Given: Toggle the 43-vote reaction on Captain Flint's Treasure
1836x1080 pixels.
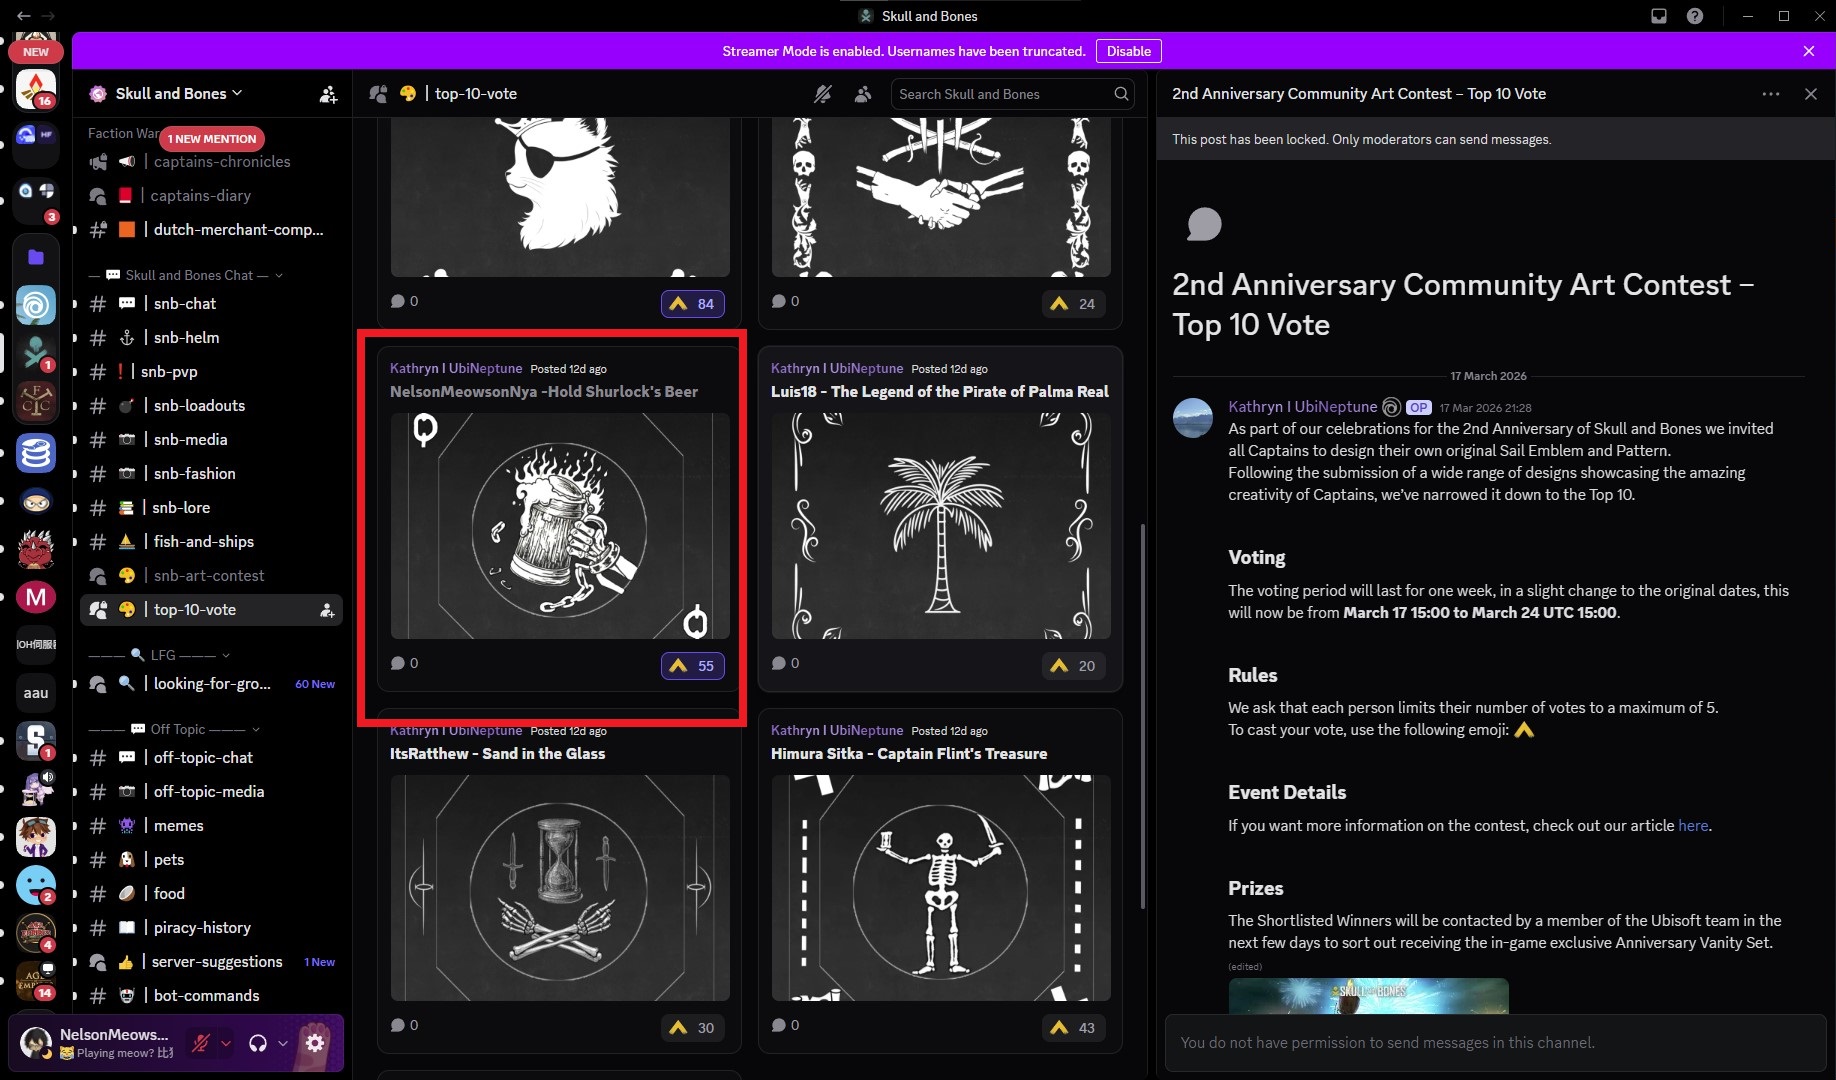Looking at the screenshot, I should [x=1074, y=1028].
